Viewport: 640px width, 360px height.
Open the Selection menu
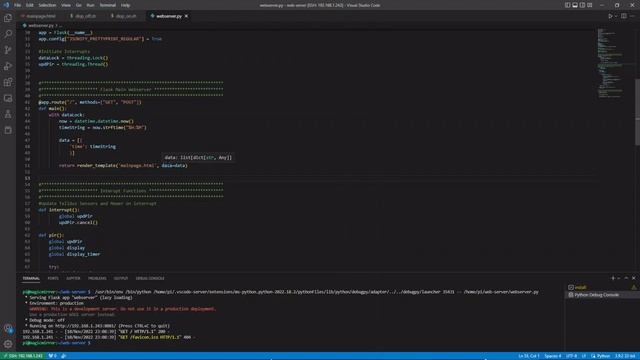(x=47, y=5)
